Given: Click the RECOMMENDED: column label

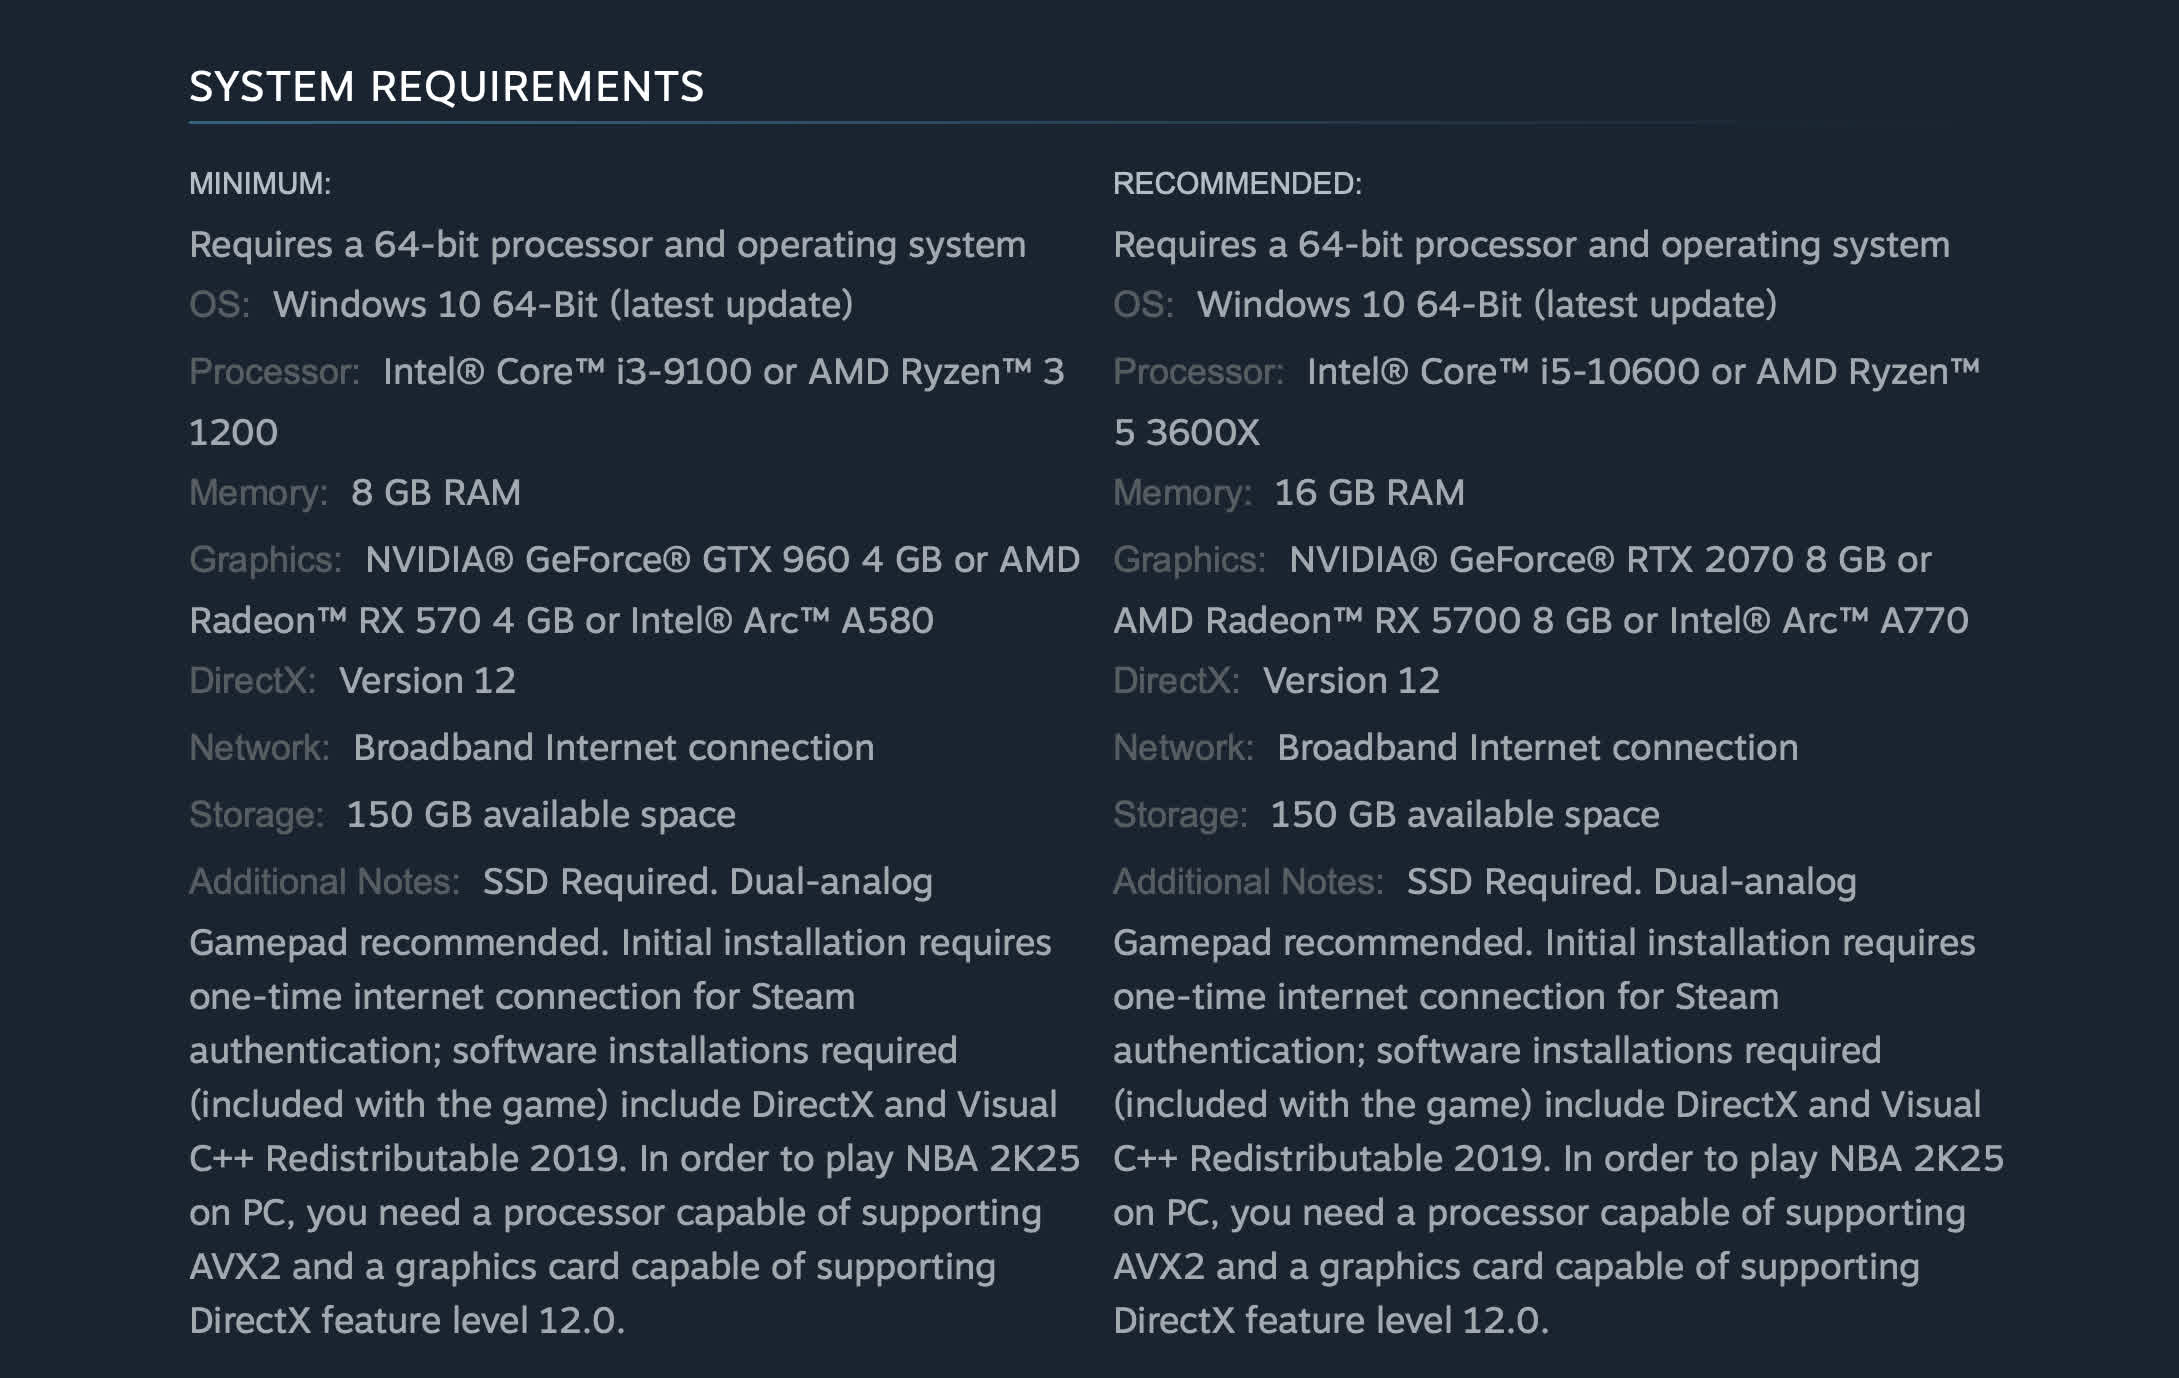Looking at the screenshot, I should tap(1237, 184).
